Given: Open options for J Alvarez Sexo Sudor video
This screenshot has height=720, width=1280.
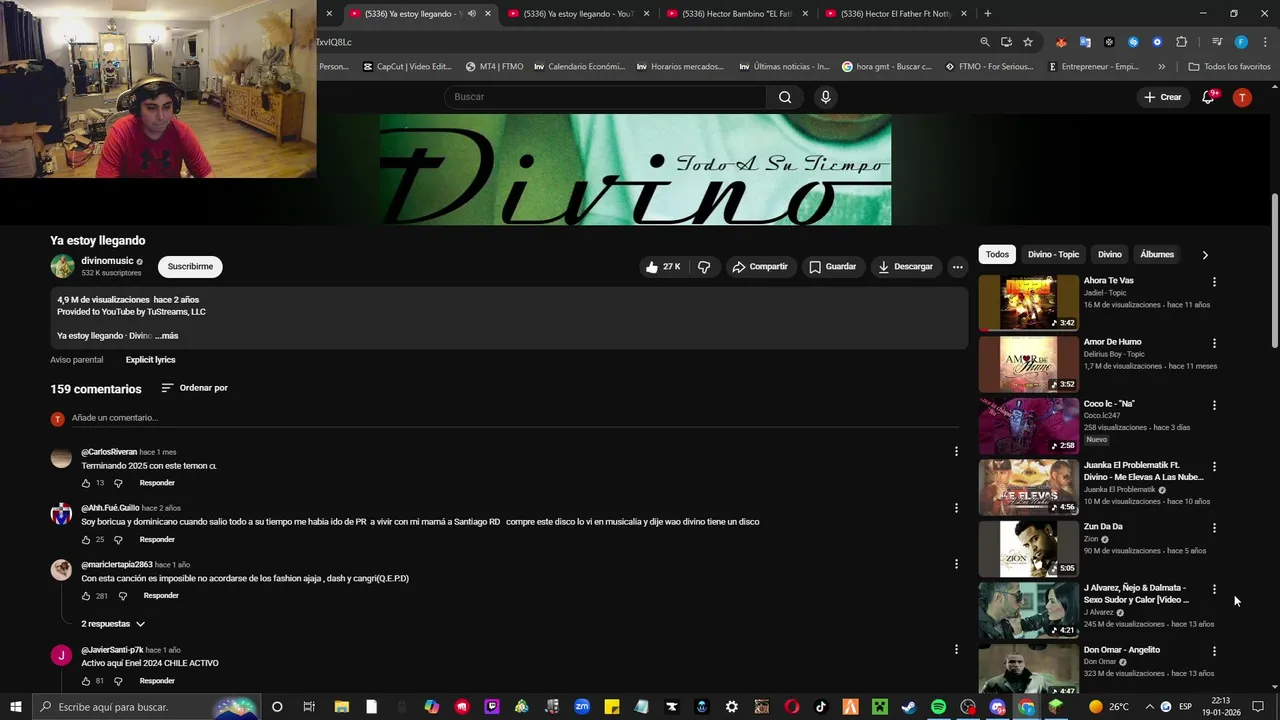Looking at the screenshot, I should click(1214, 589).
